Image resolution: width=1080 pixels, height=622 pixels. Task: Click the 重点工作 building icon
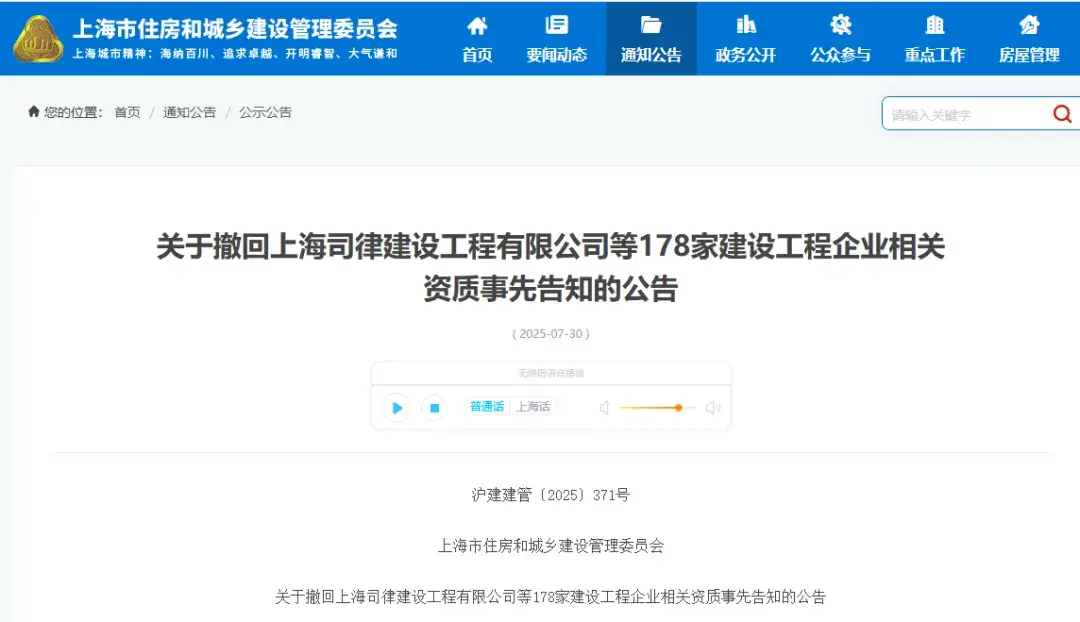click(935, 25)
